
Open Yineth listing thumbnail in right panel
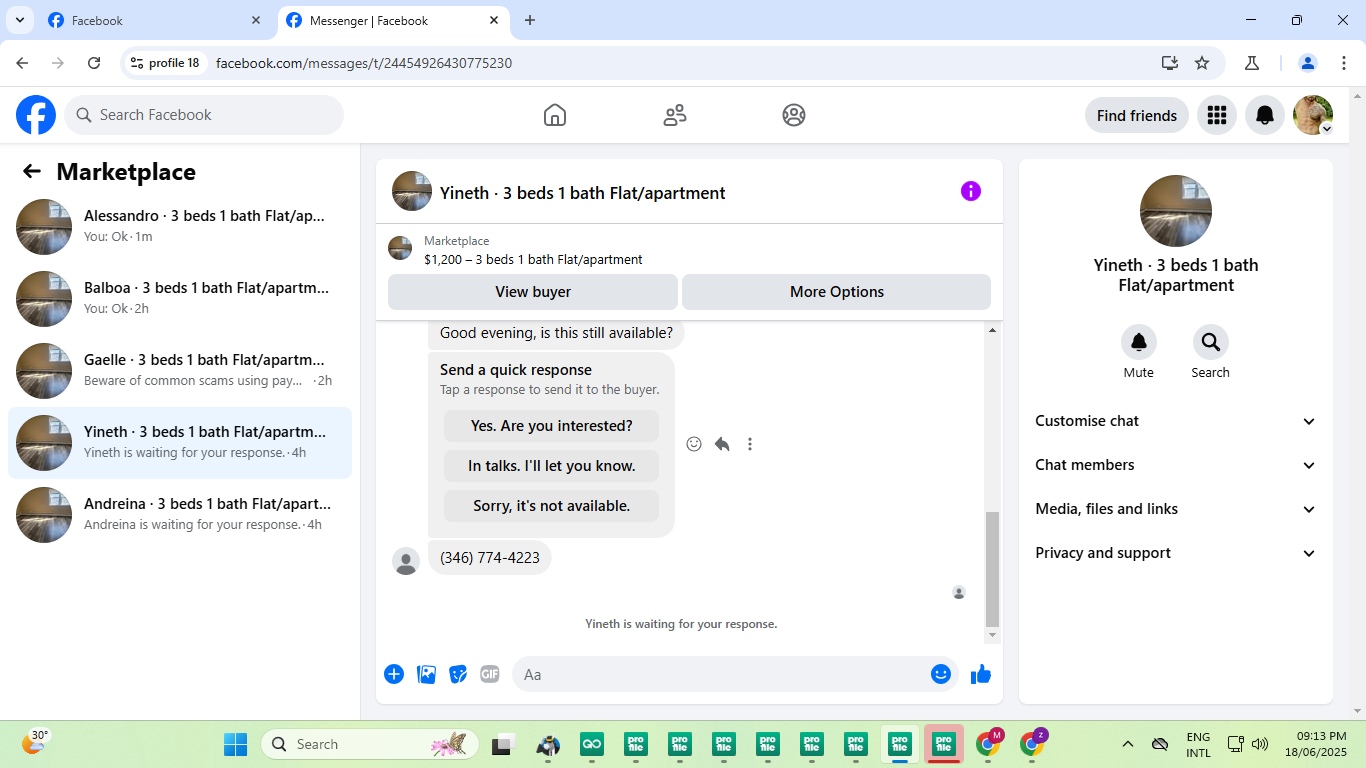[x=1176, y=211]
